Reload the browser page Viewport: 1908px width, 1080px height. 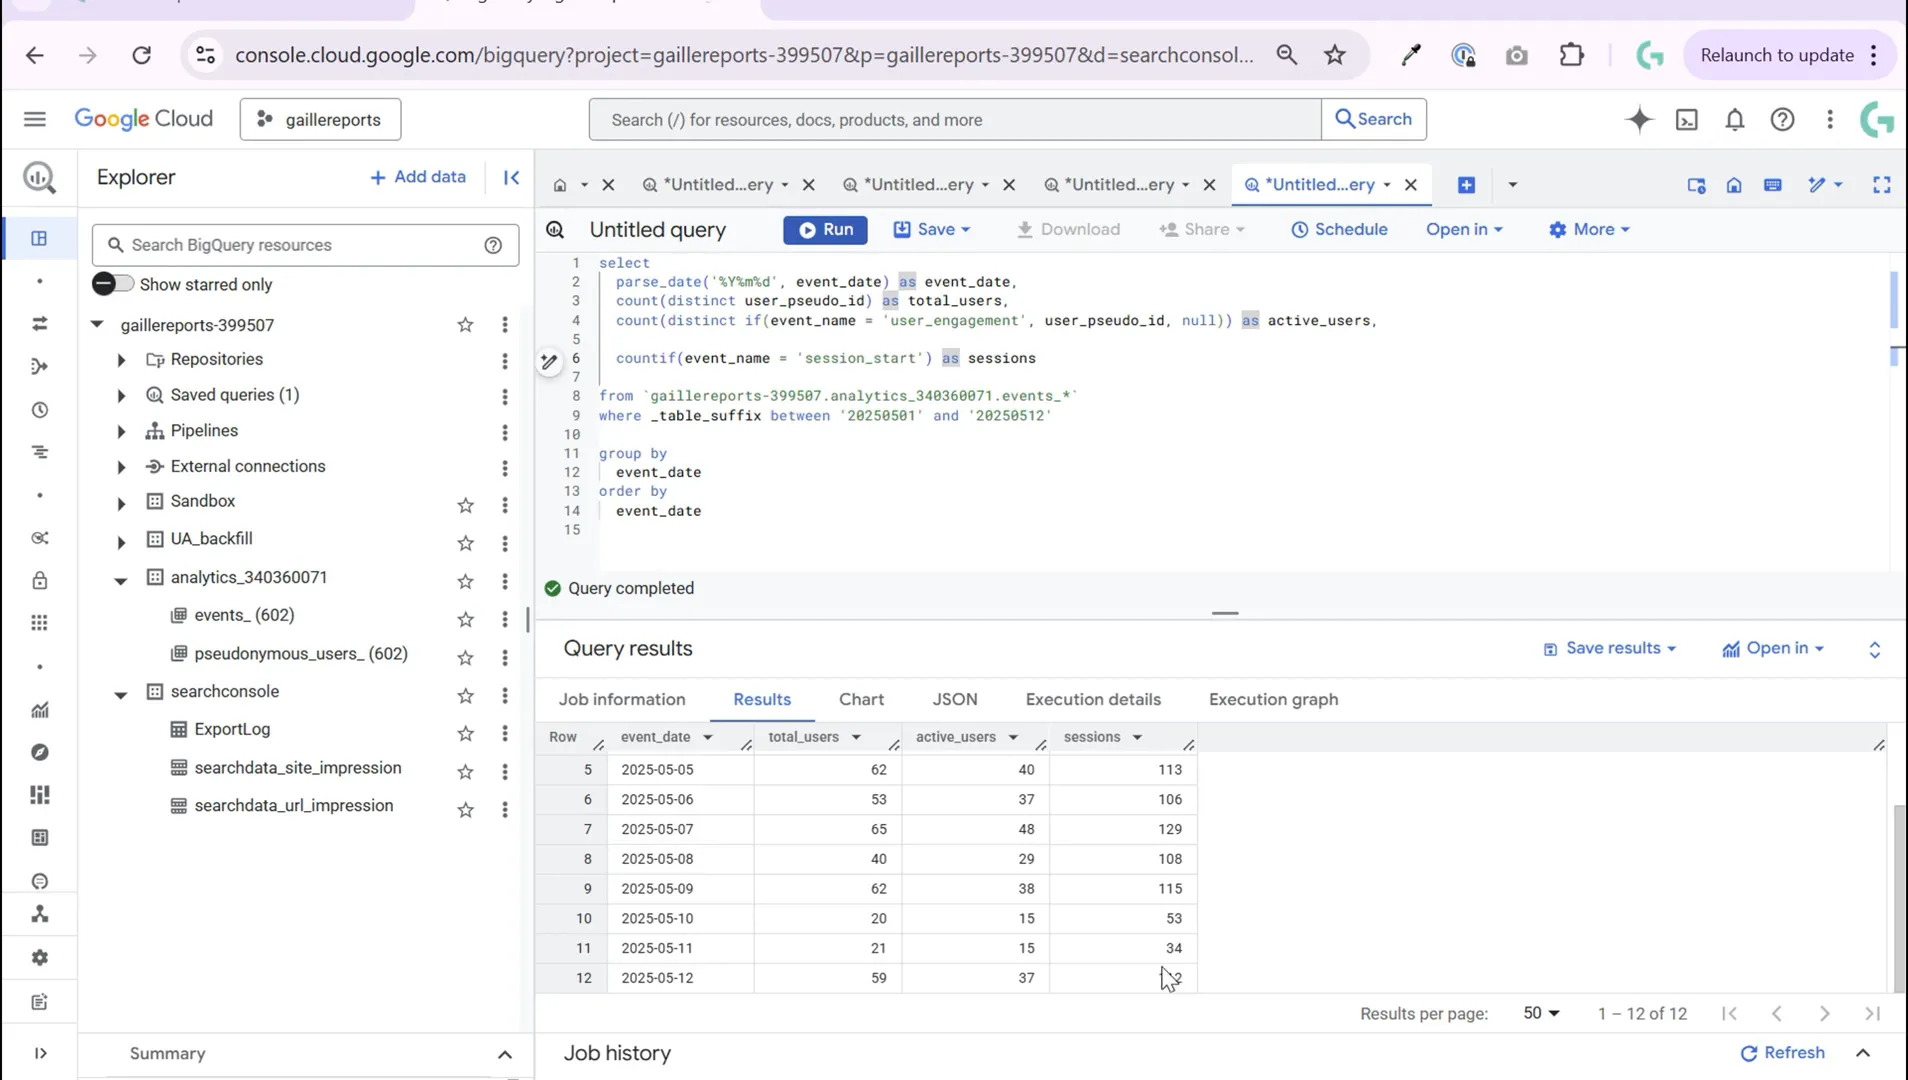[141, 55]
